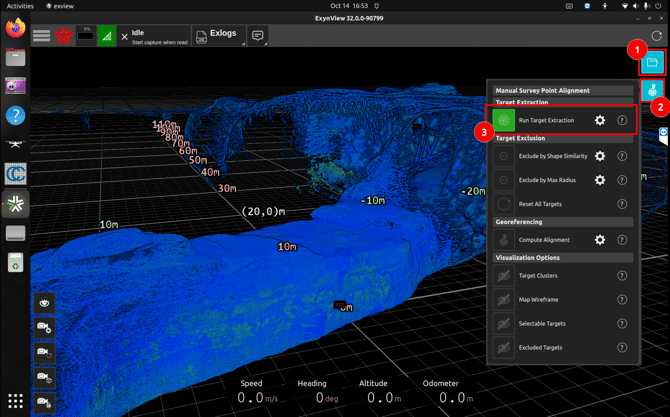670x417 pixels.
Task: Click the Compute Alignment settings gear
Action: (600, 240)
